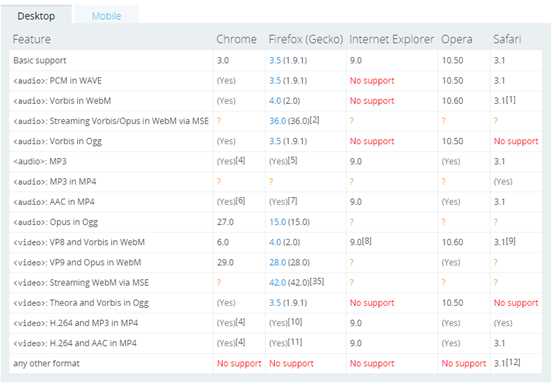Screen dimensions: 558x388
Task: Open Firefox 3.5 link in Theora and Vorbis row
Action: (275, 303)
